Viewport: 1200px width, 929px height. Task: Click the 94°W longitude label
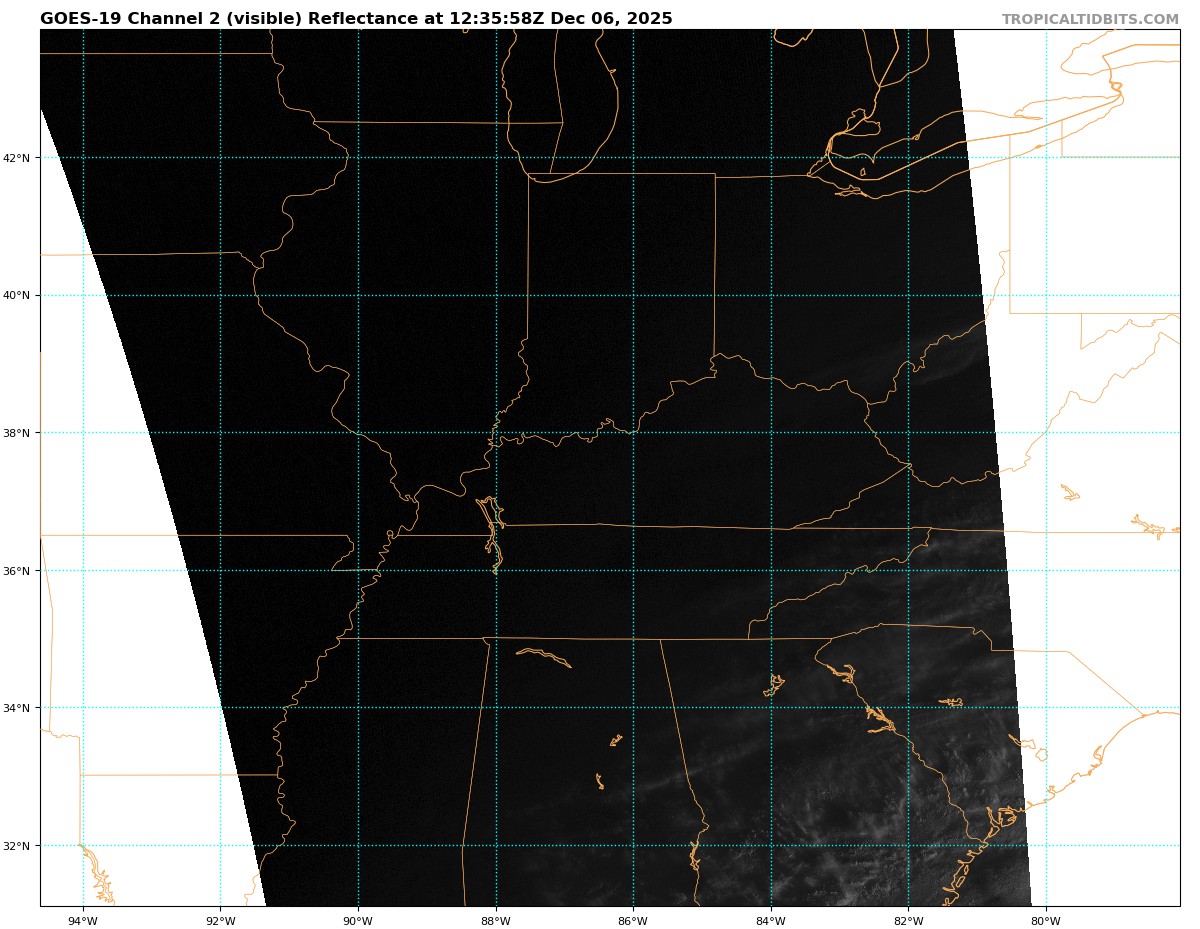coord(83,921)
